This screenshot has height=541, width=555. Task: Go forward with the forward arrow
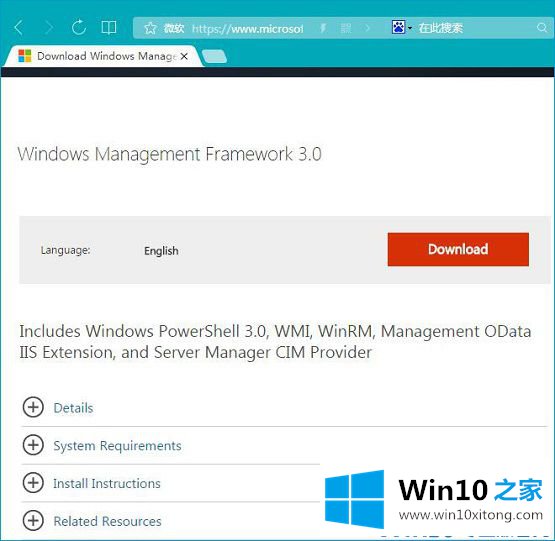click(x=49, y=28)
